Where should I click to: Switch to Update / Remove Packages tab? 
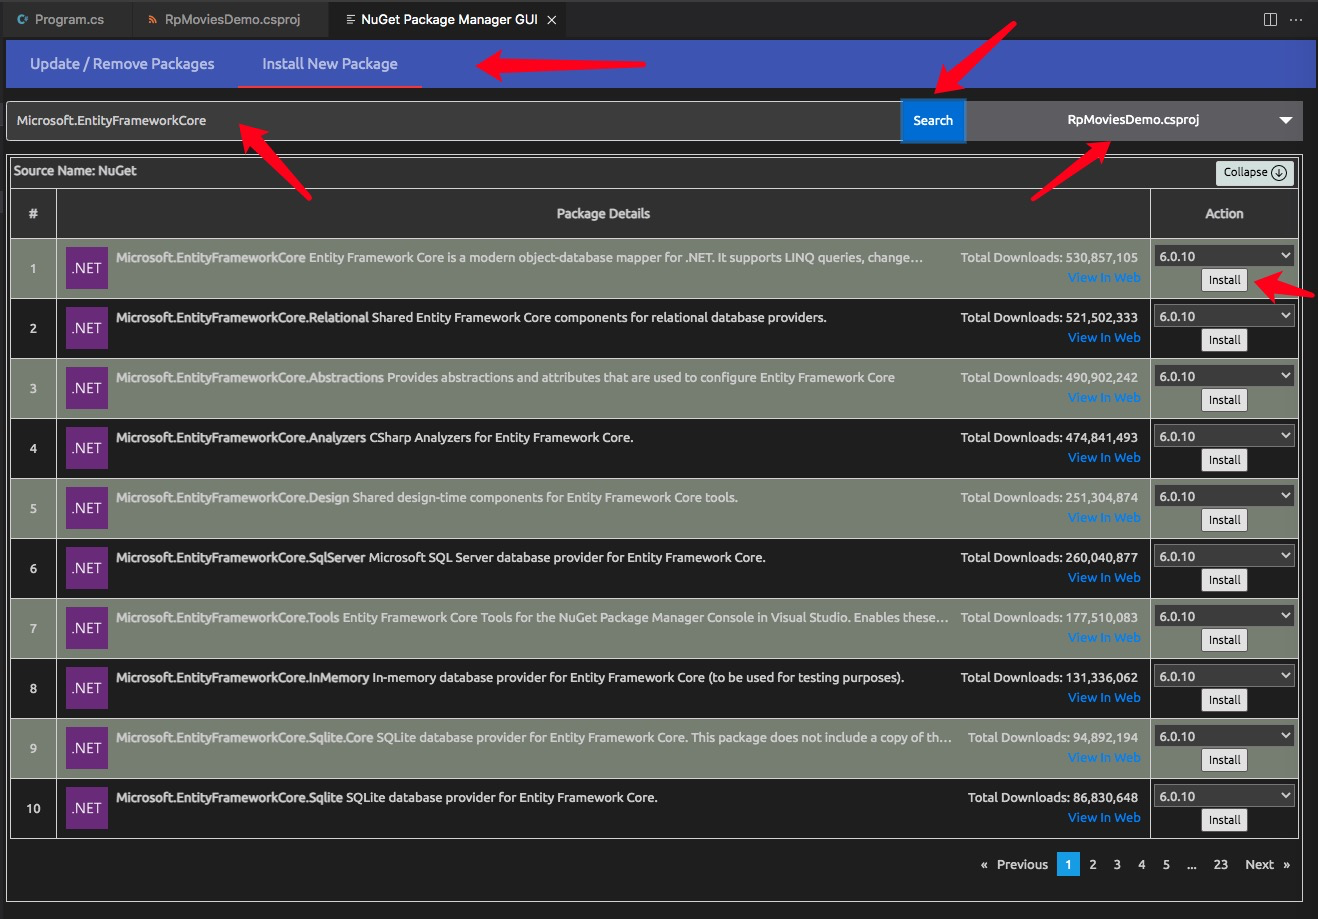[122, 64]
